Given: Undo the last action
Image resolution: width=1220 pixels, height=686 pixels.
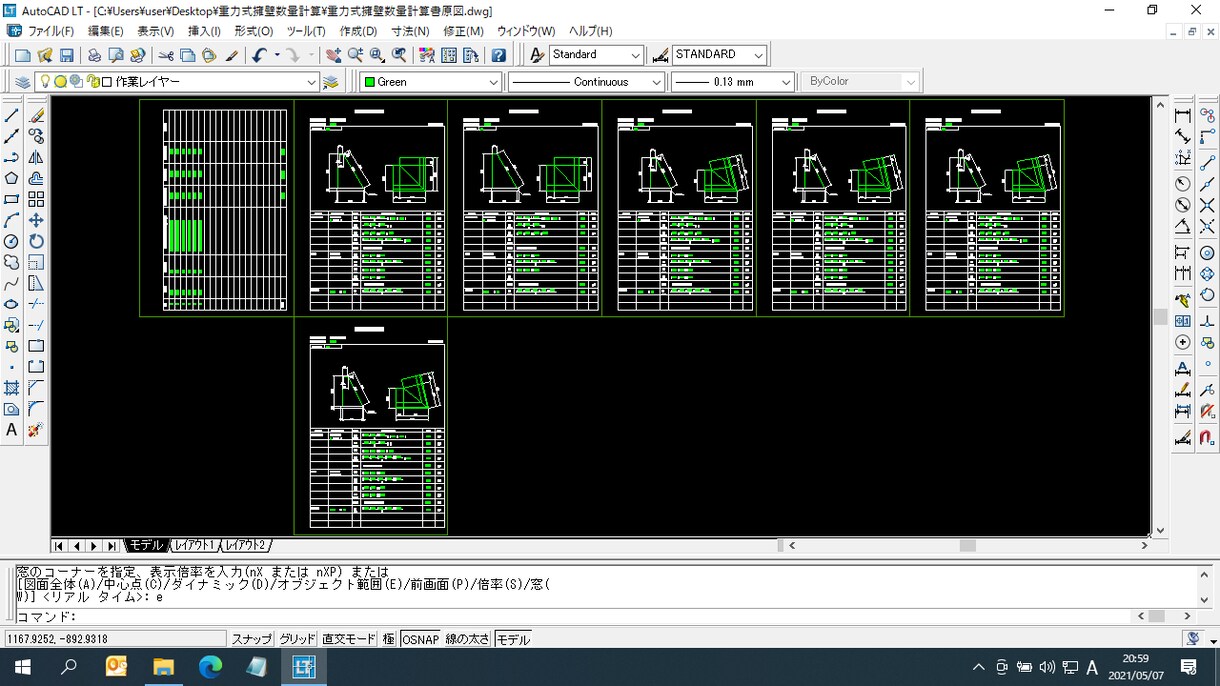Looking at the screenshot, I should 259,55.
